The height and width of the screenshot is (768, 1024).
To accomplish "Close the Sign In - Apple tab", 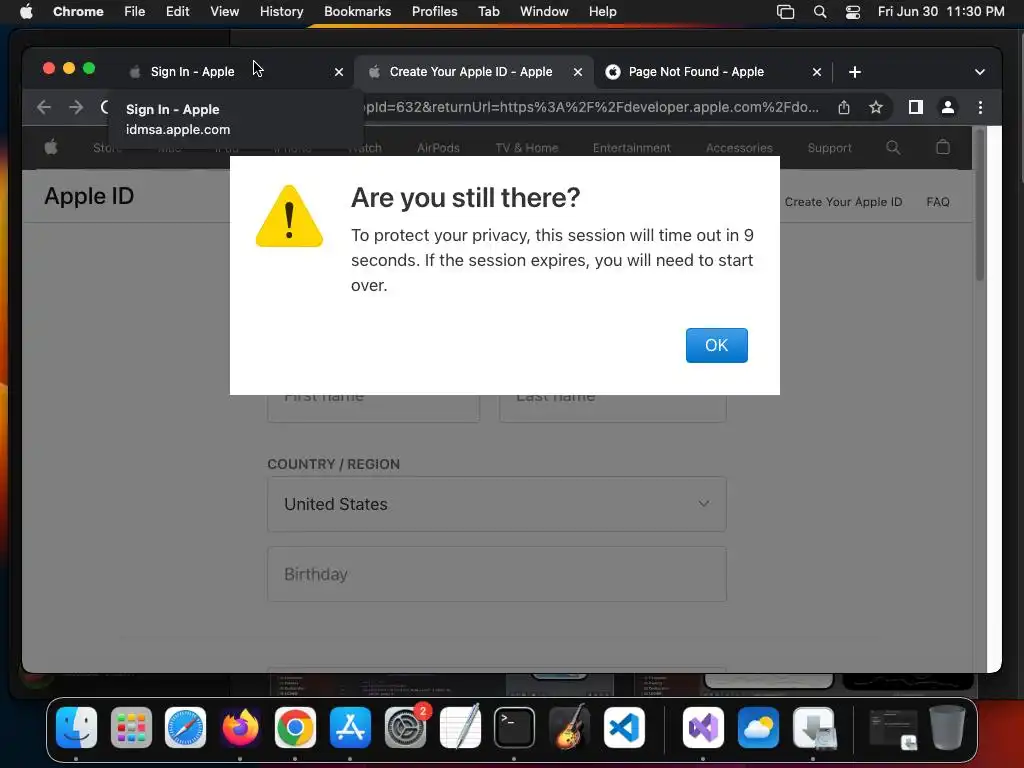I will point(339,72).
